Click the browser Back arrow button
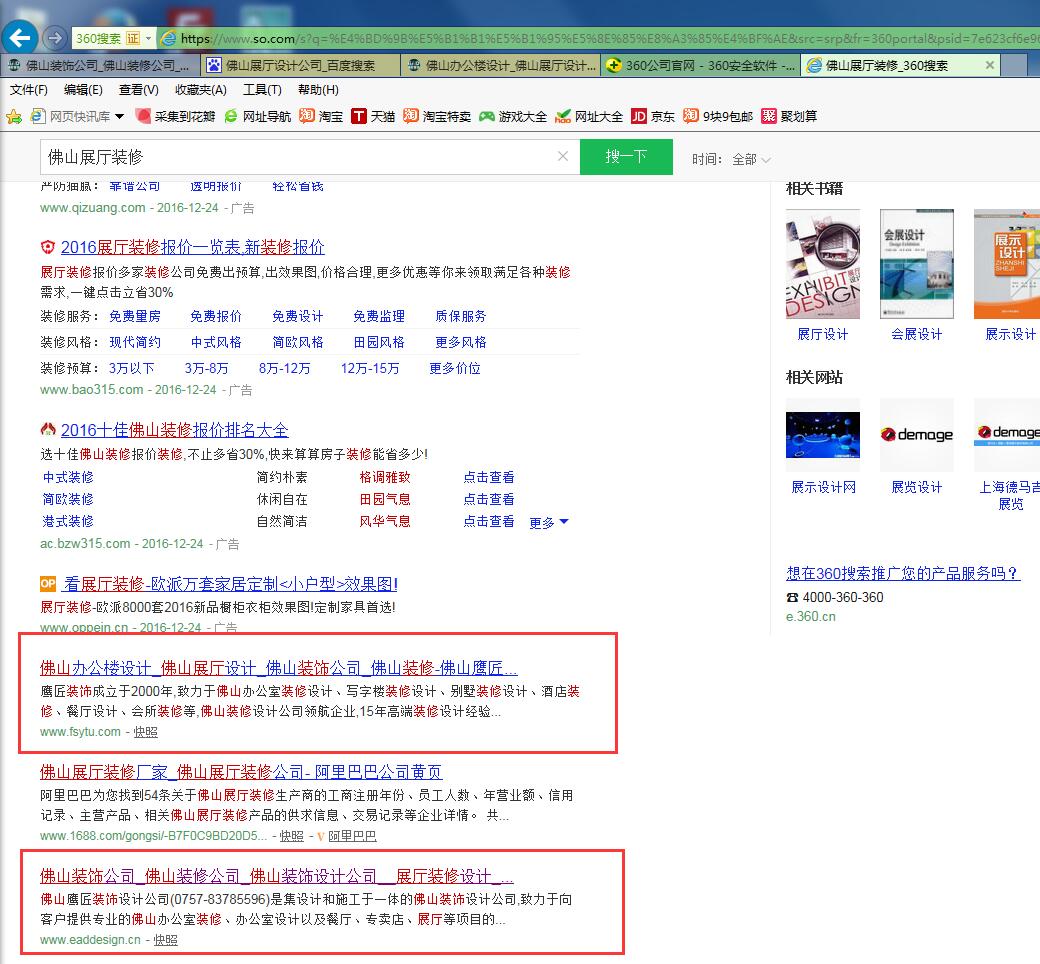The image size is (1040, 964). [19, 38]
